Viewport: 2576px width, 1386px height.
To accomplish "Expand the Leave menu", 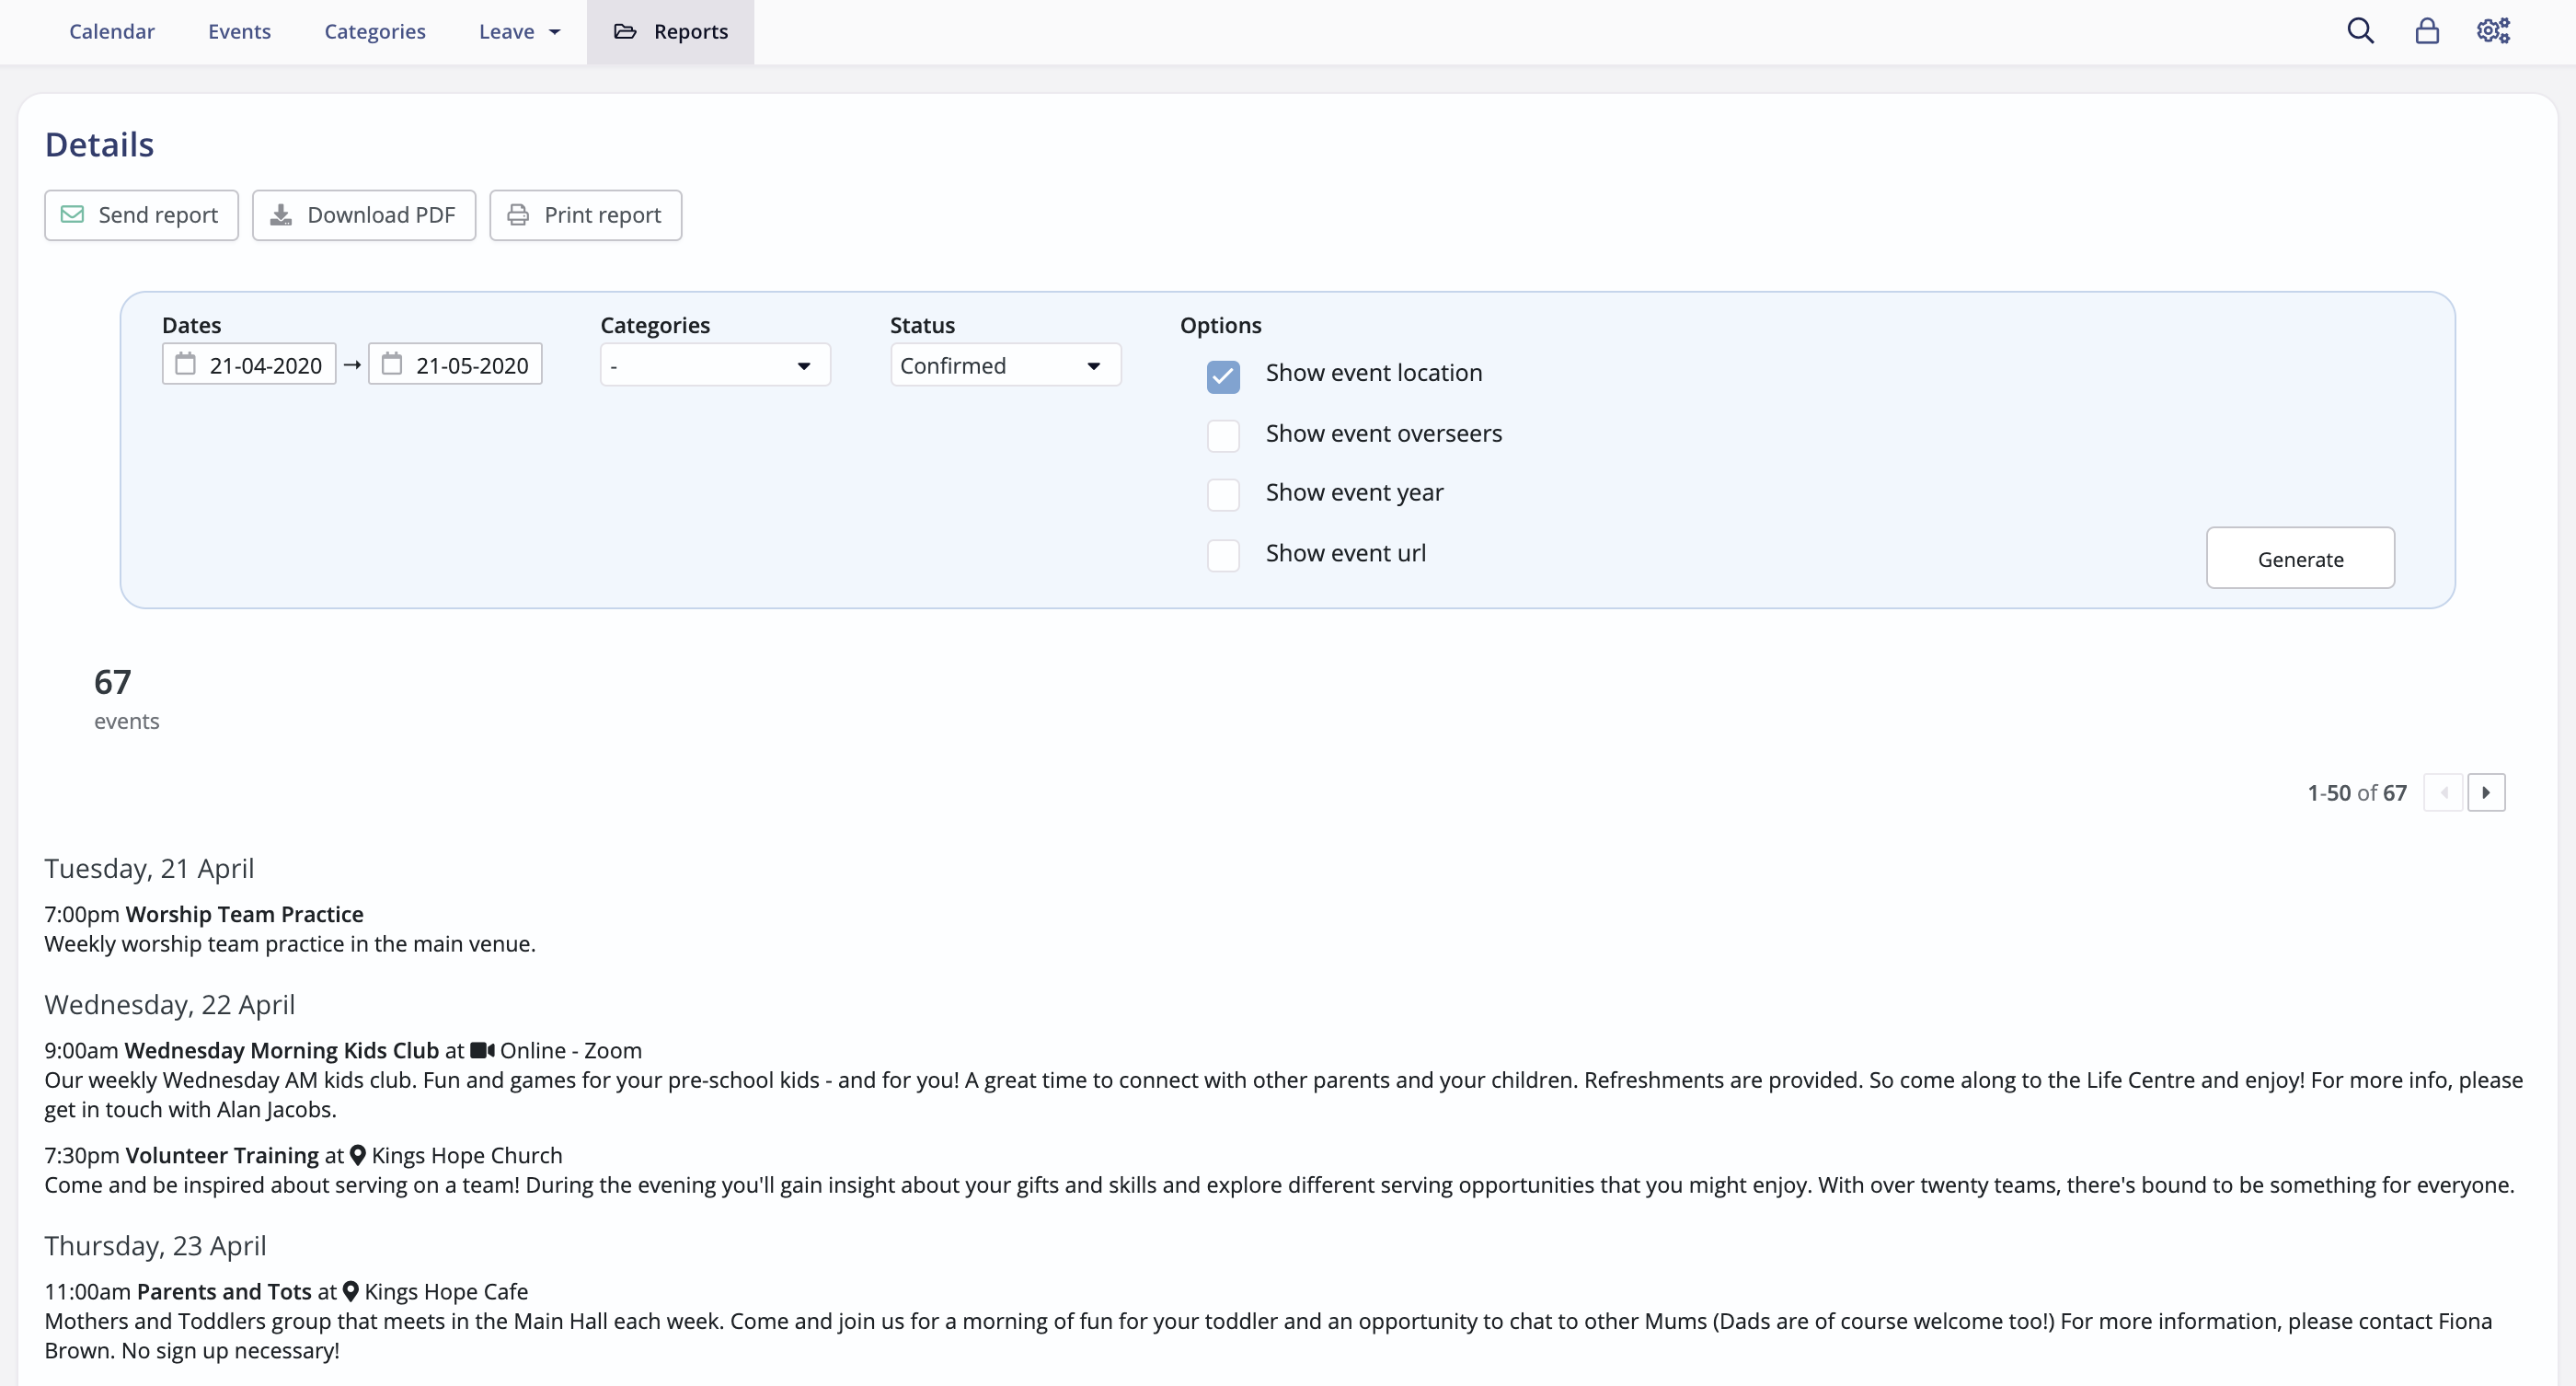I will (x=519, y=32).
